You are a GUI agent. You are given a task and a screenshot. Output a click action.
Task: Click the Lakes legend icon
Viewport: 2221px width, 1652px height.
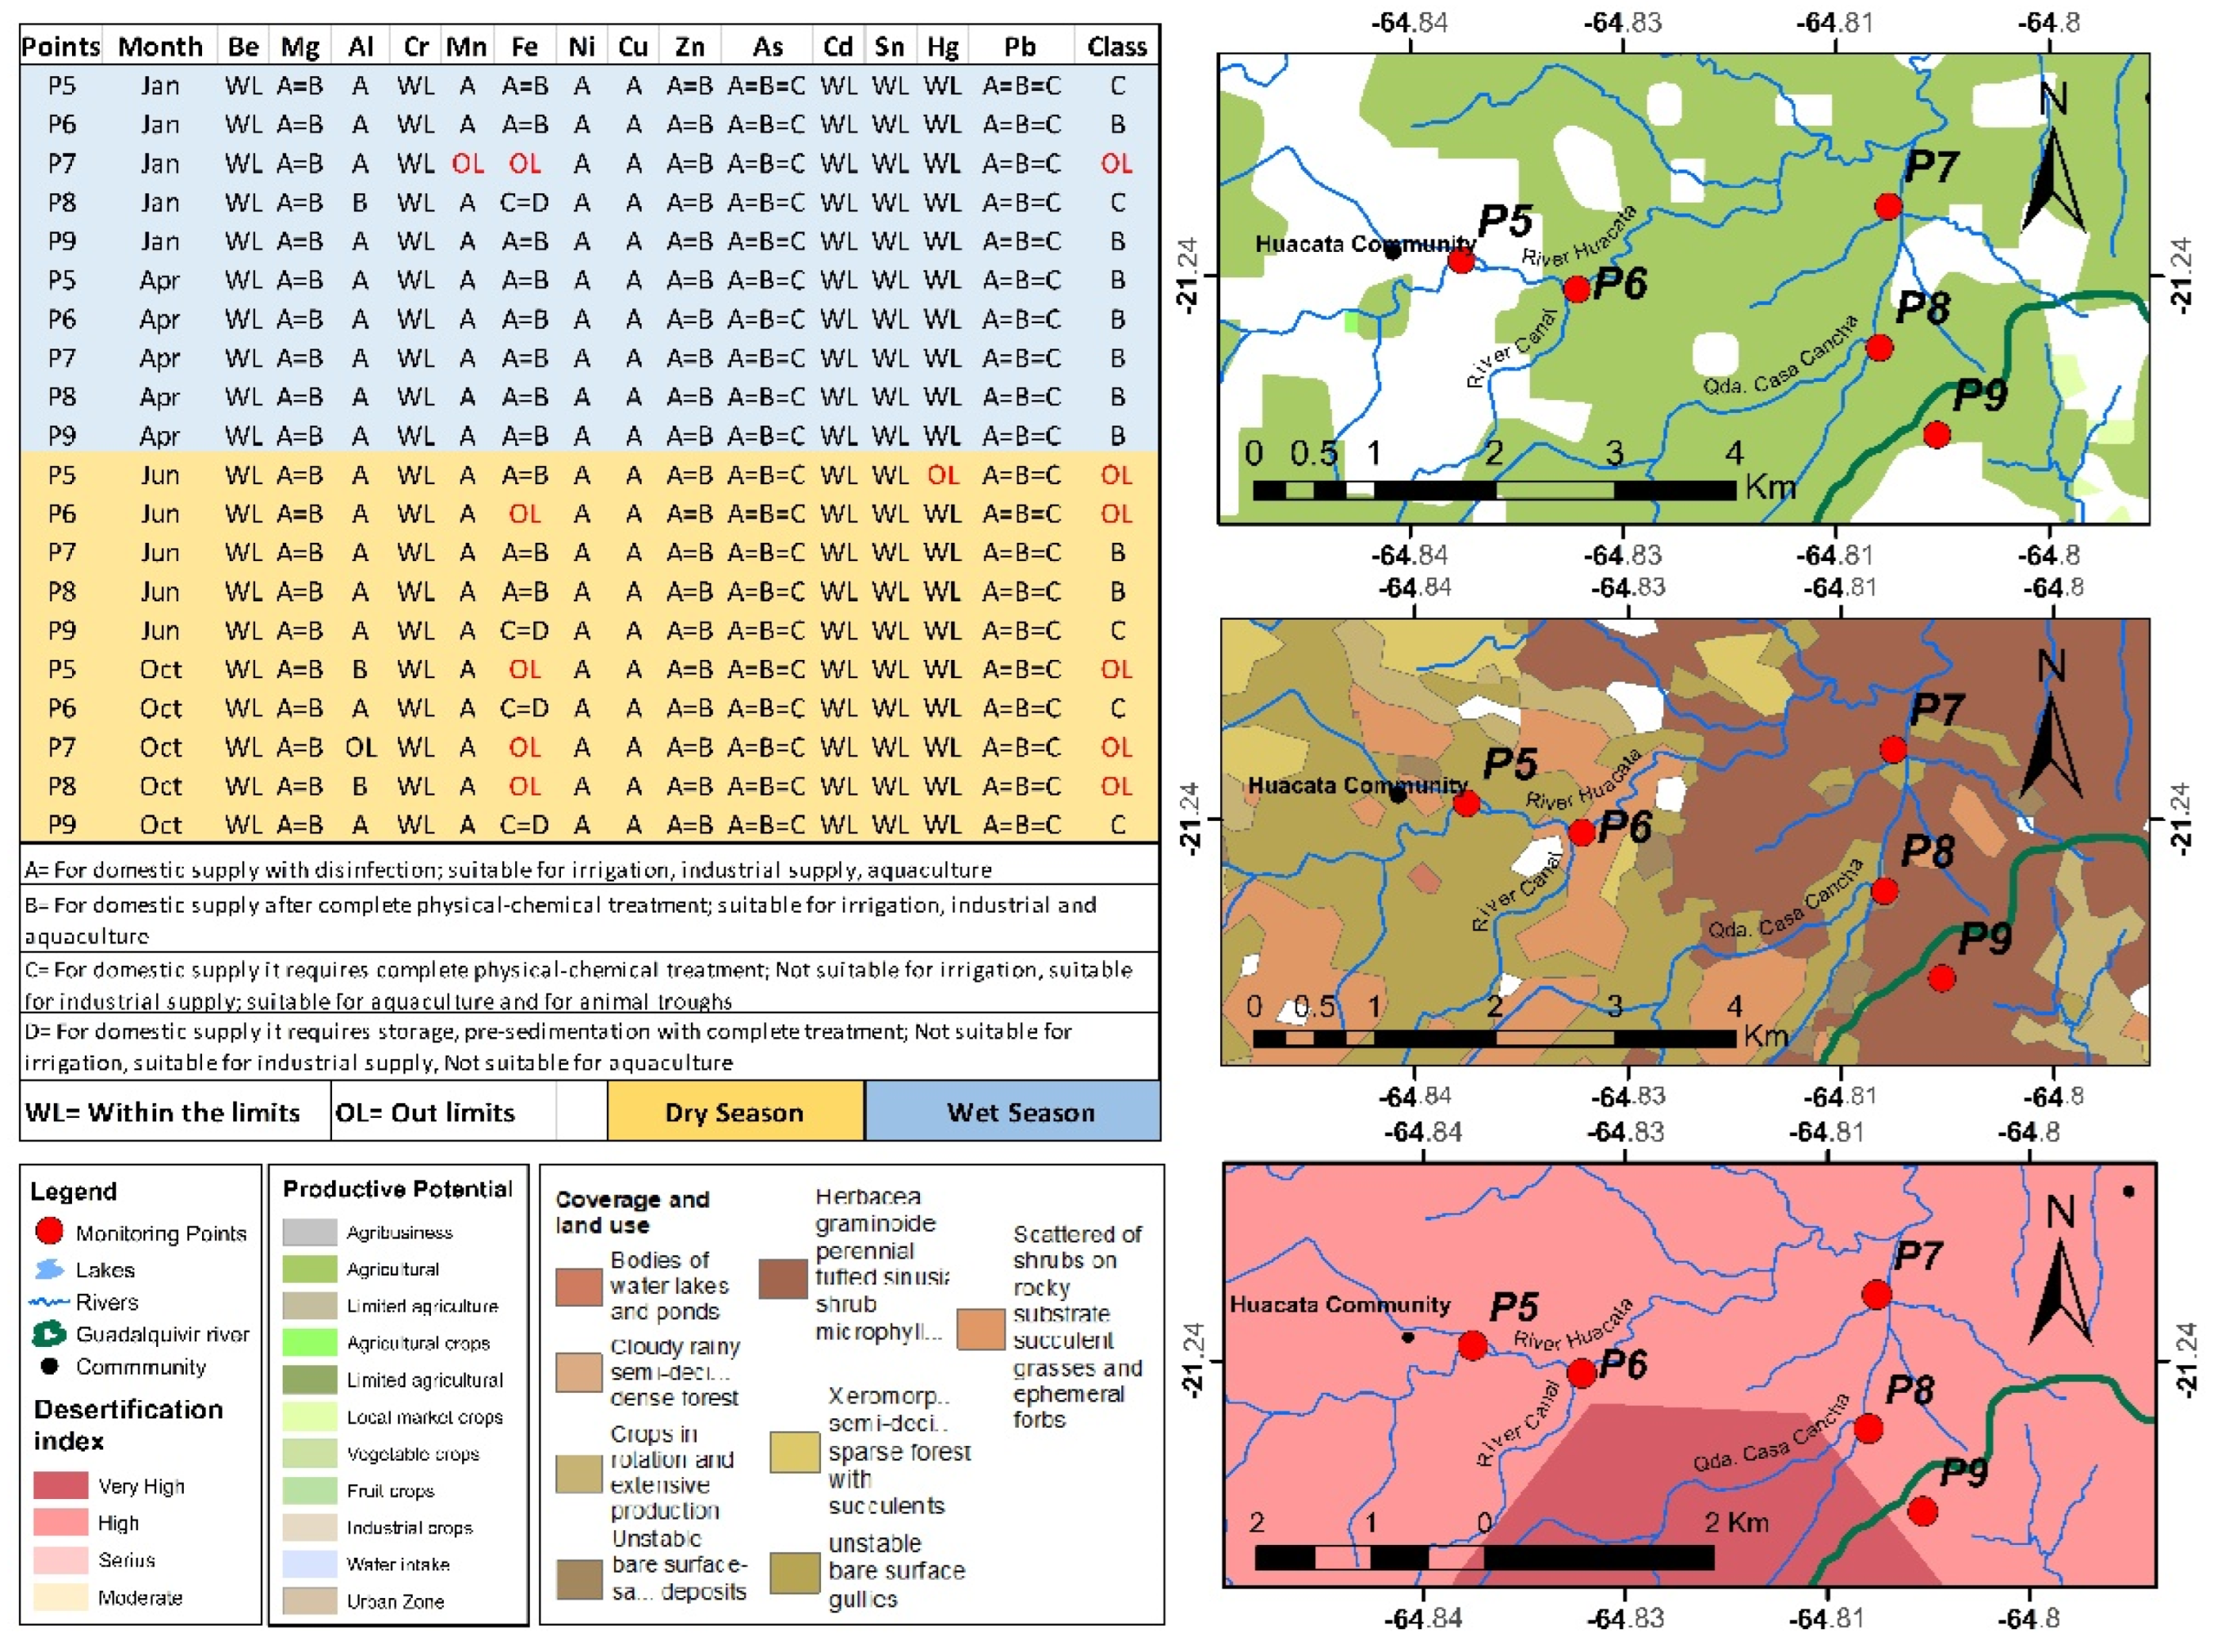point(49,1269)
